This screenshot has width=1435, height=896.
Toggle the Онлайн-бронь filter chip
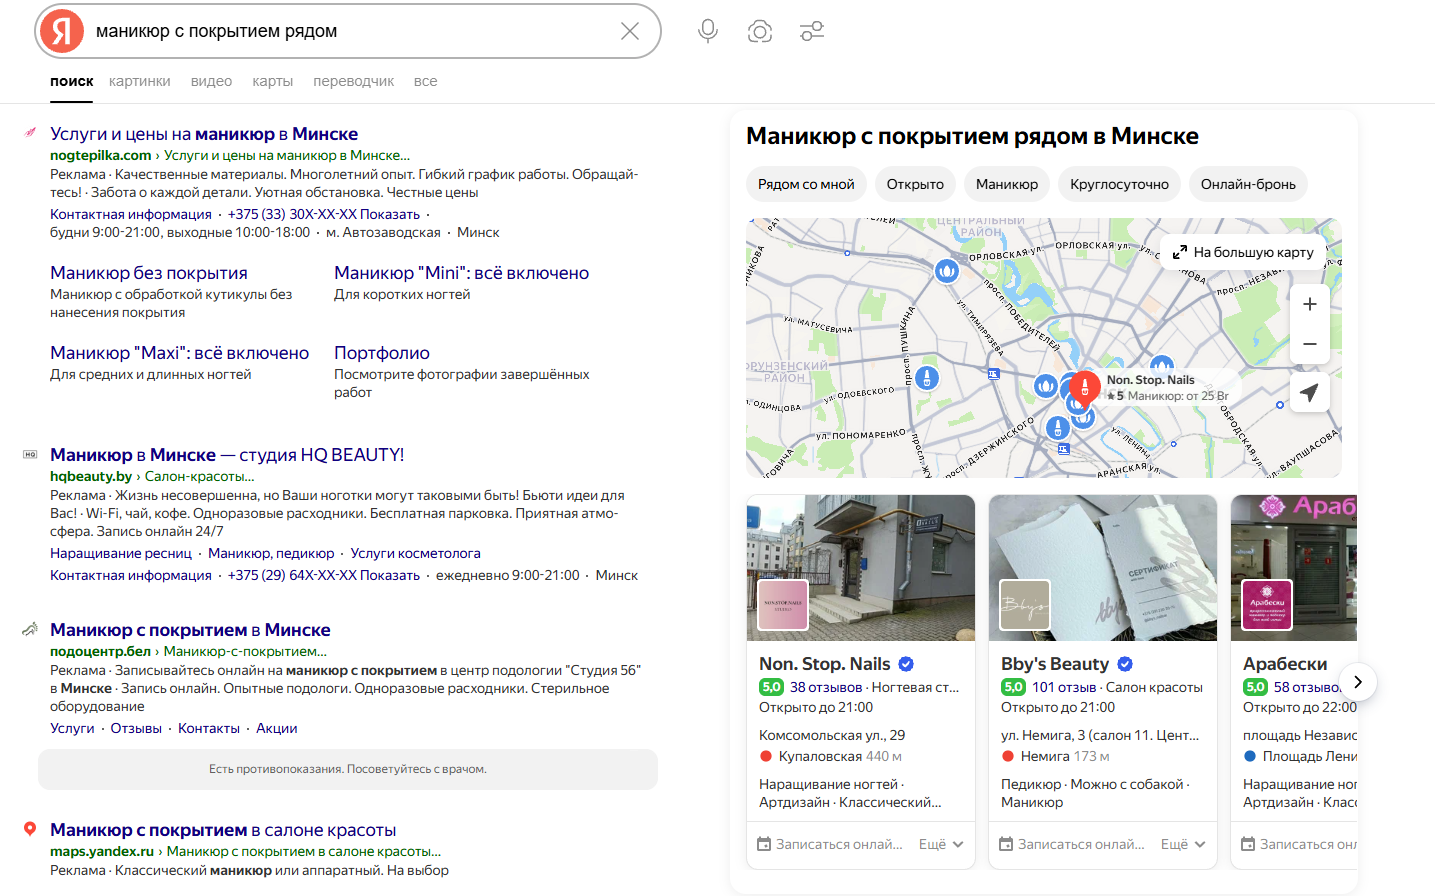click(1248, 184)
